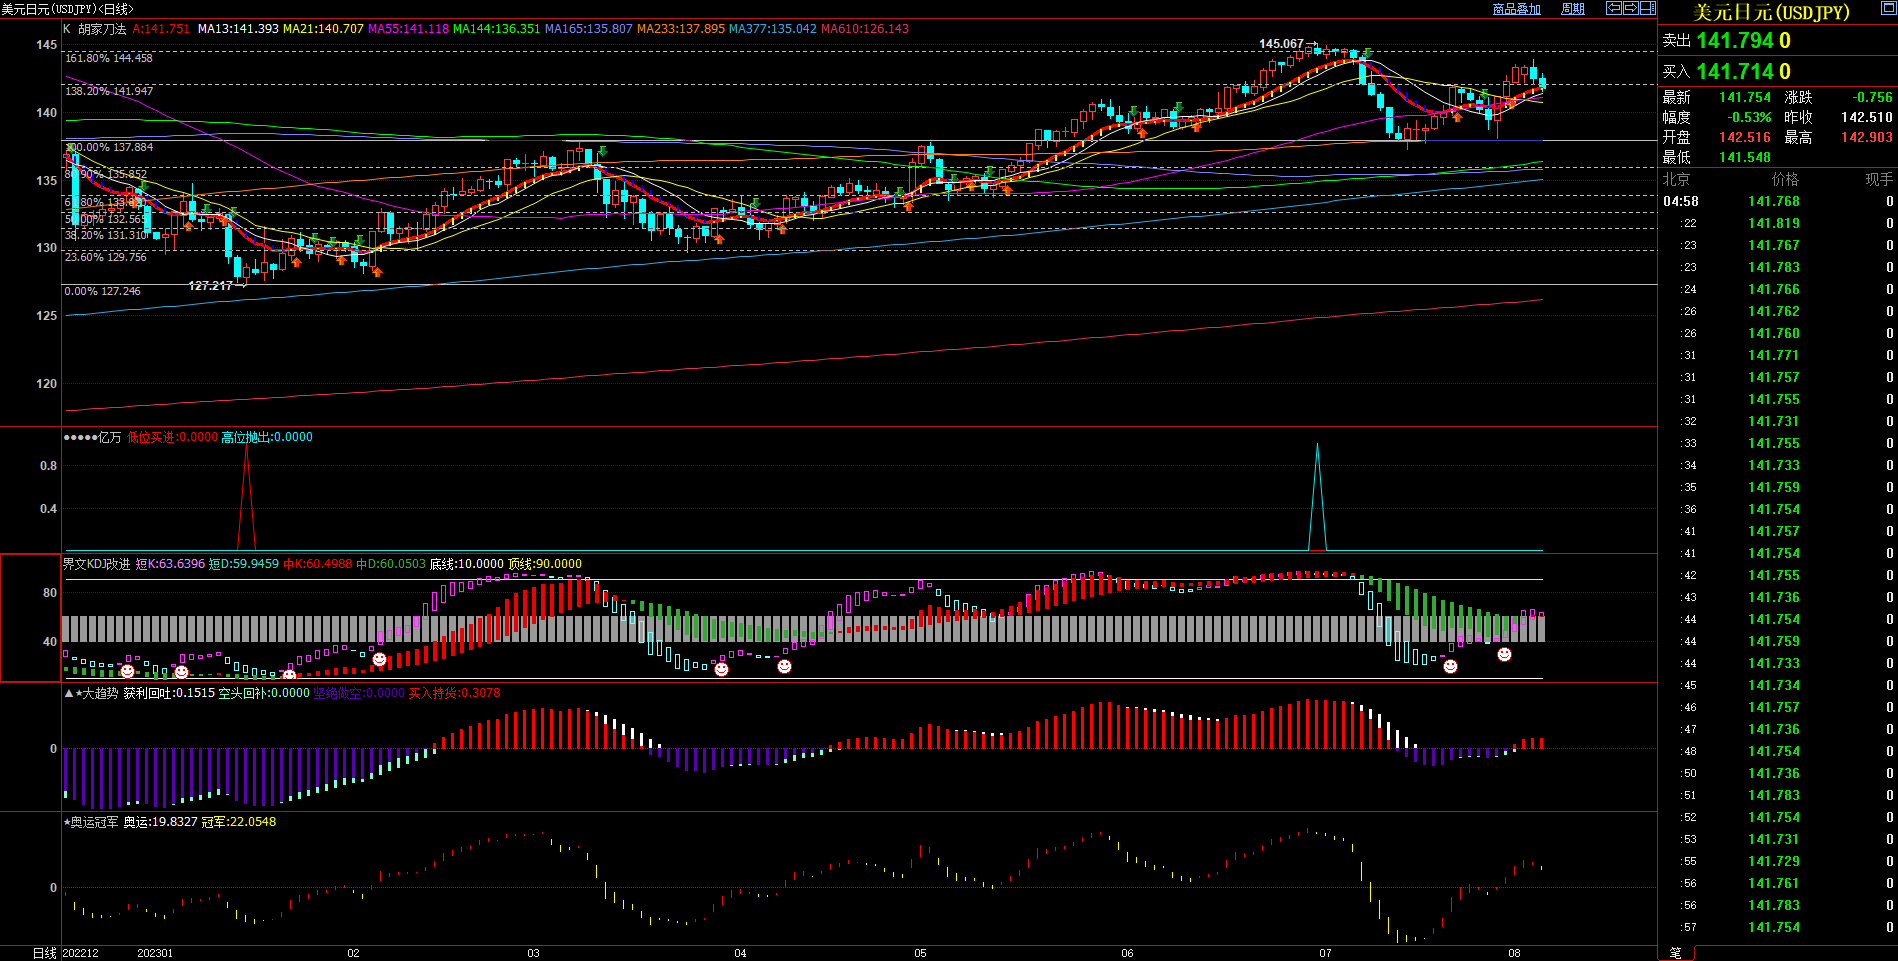Viewport: 1898px width, 961px height.
Task: Click the 买入 buy price 141.714
Action: 1743,72
